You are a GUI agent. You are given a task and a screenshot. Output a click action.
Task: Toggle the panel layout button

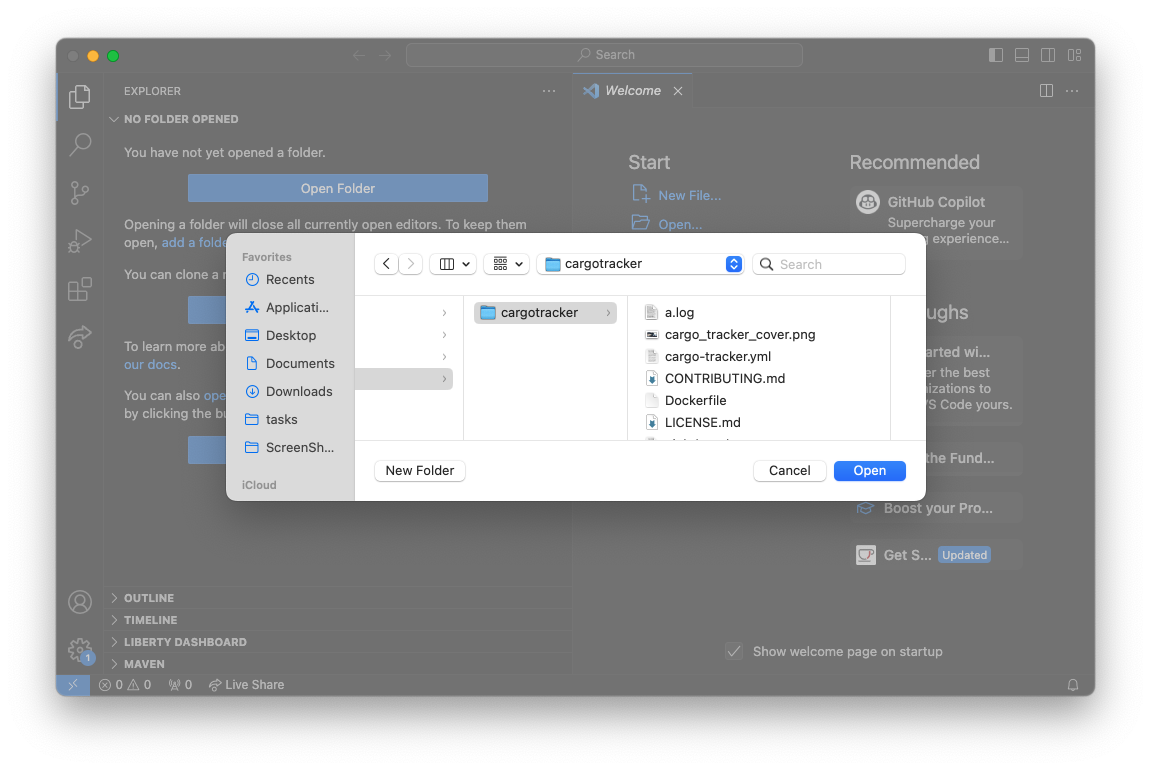(x=1022, y=55)
